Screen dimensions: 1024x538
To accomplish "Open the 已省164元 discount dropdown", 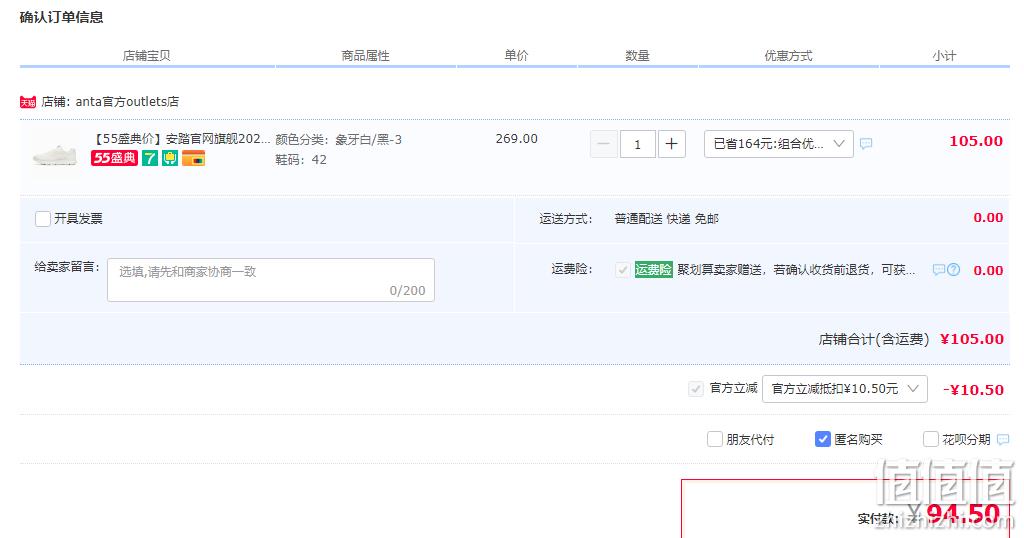I will tap(778, 144).
